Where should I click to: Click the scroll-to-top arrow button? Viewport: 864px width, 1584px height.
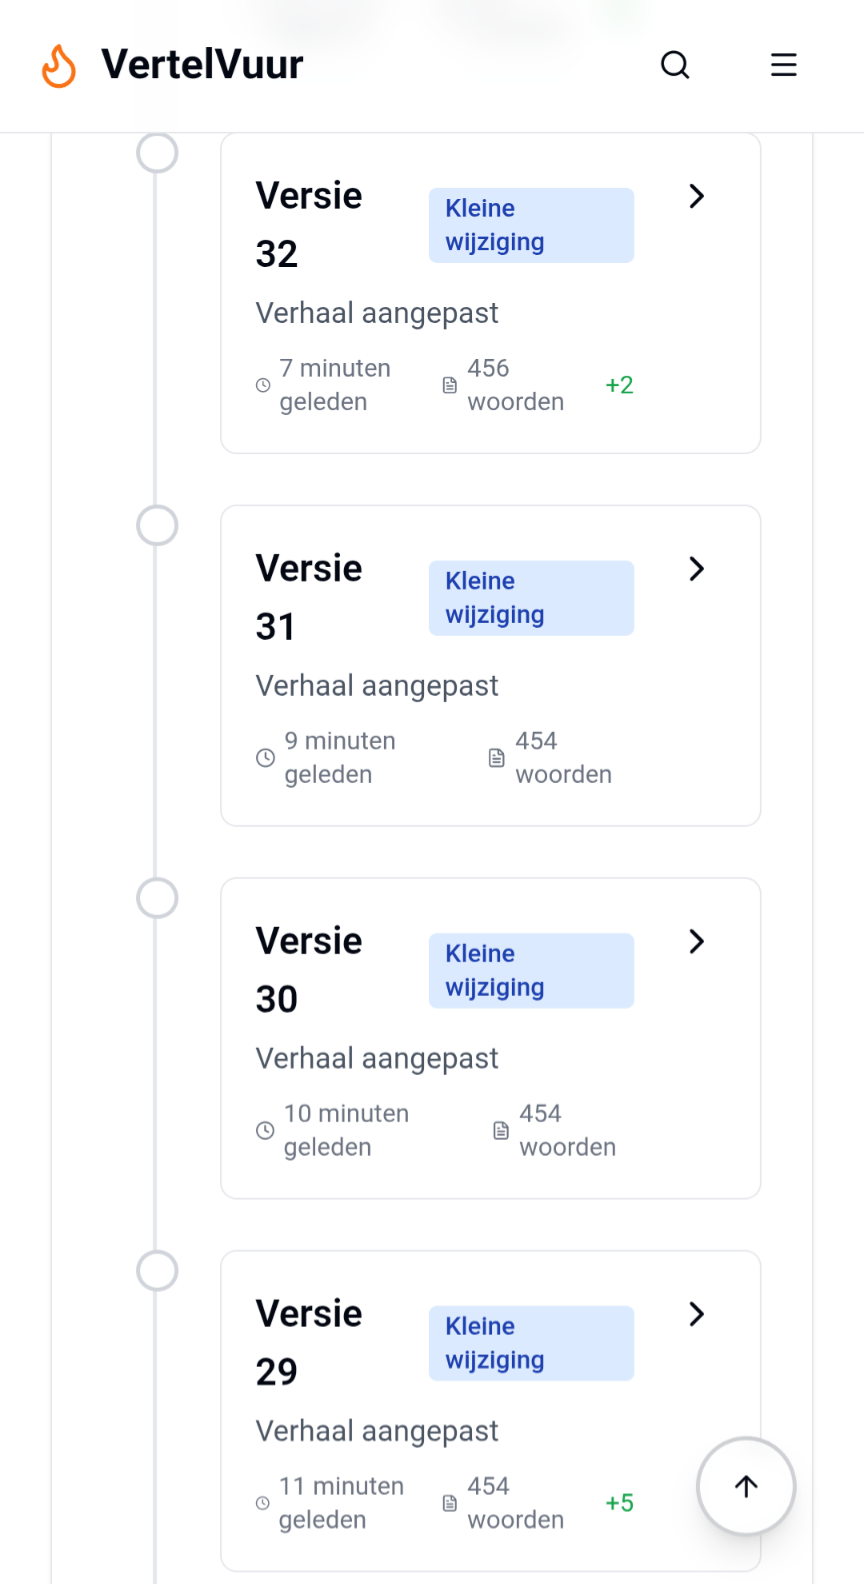[746, 1486]
